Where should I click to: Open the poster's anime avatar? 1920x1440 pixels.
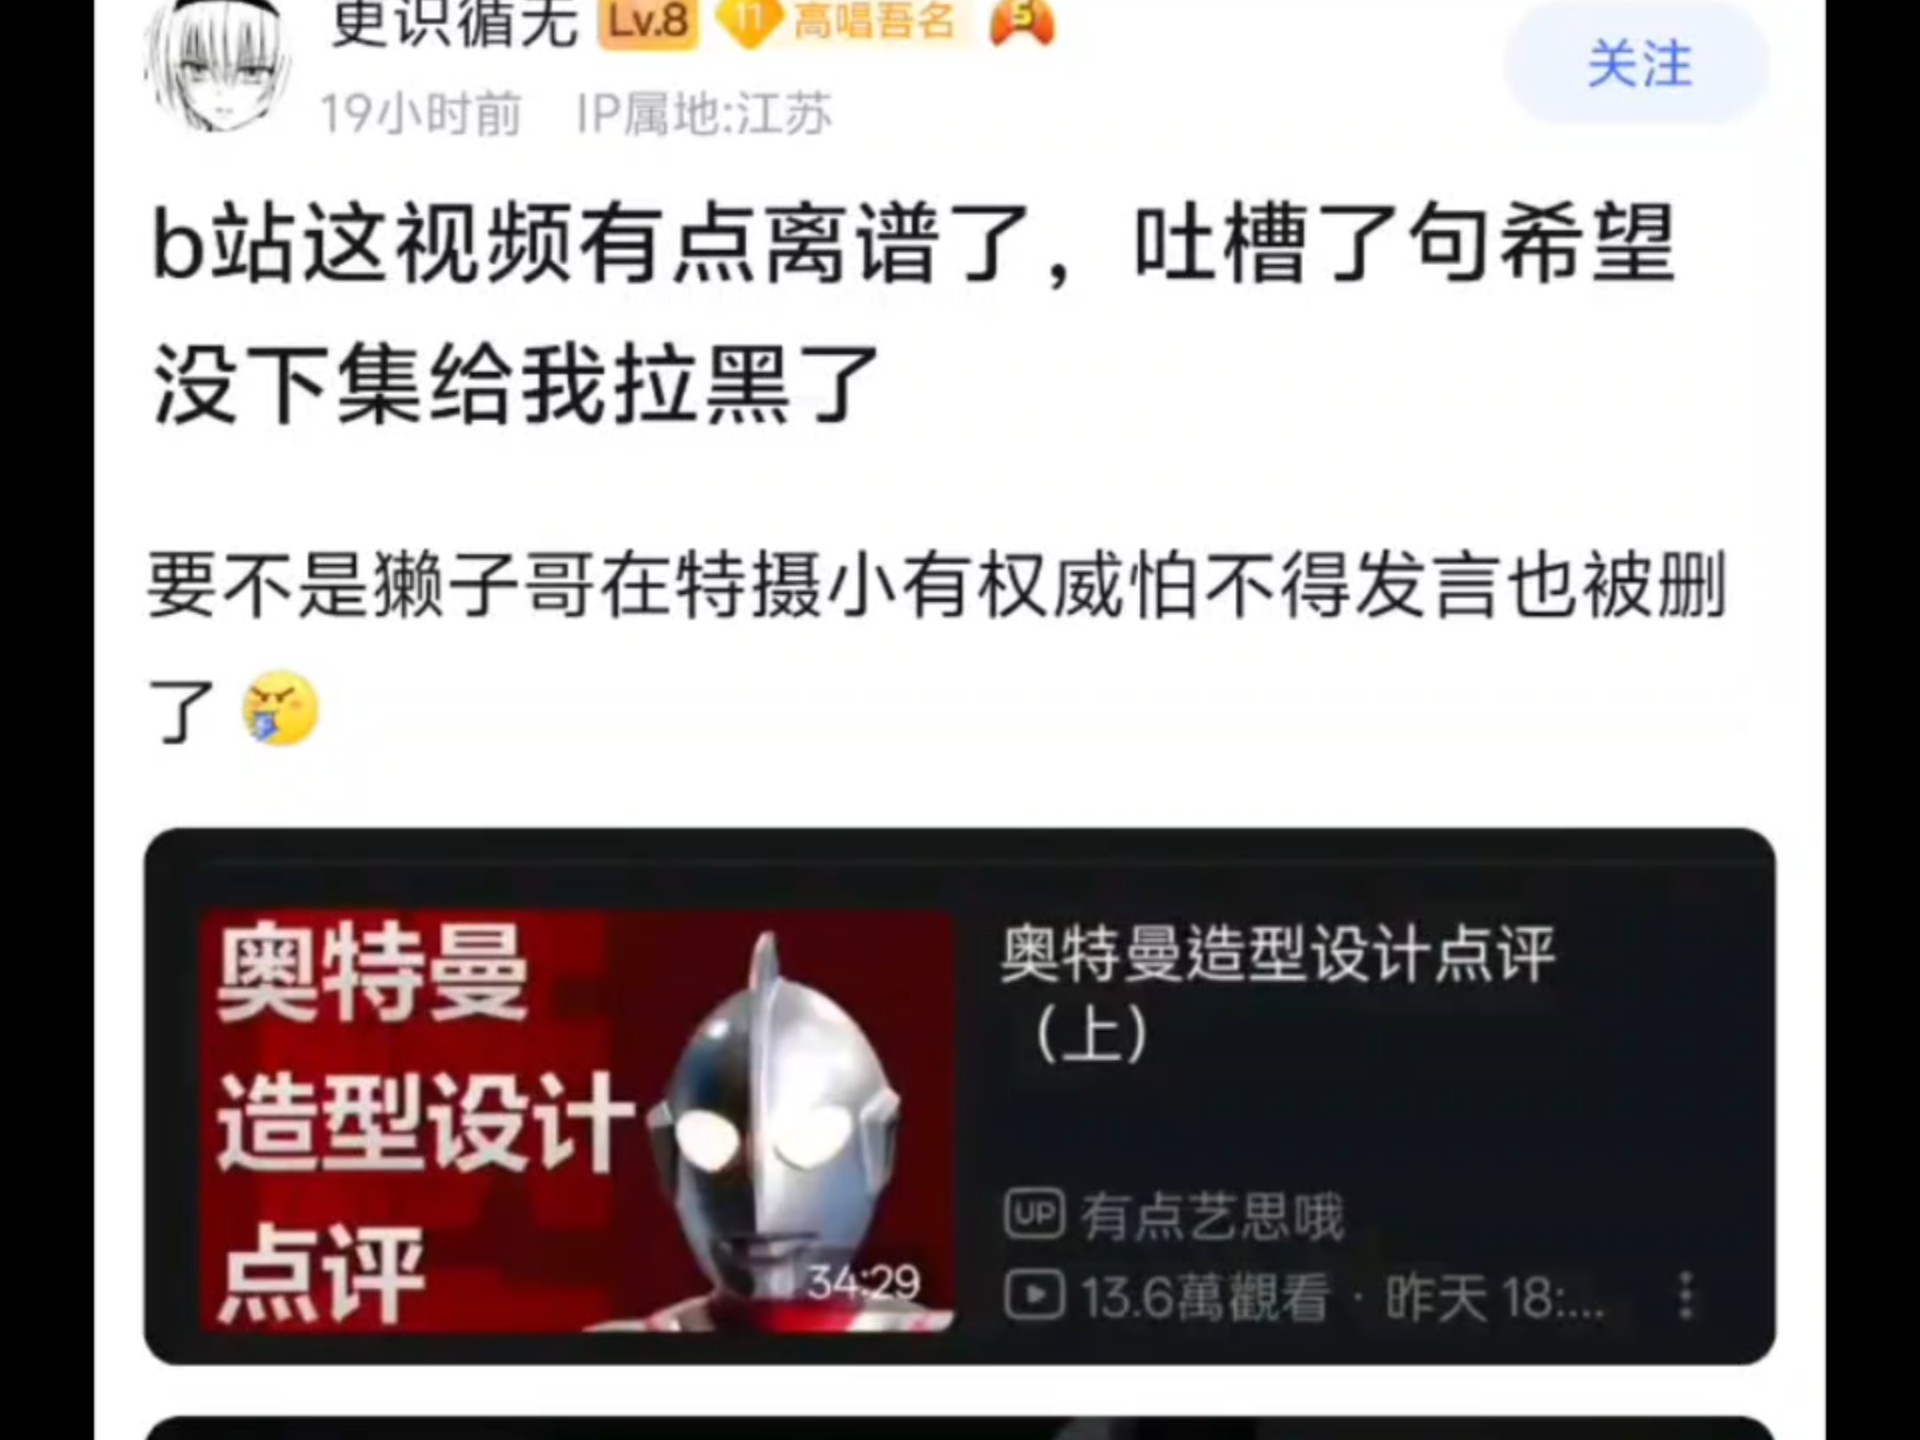point(218,66)
